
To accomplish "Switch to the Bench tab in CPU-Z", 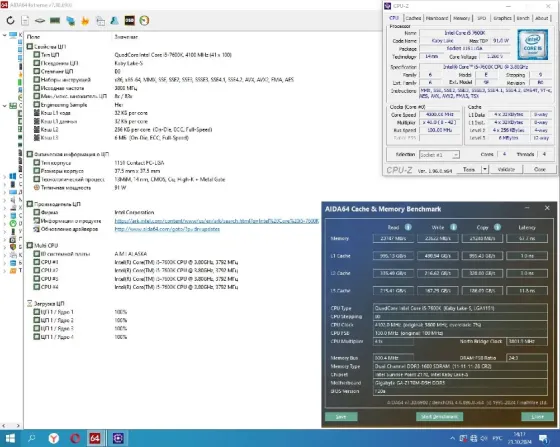I will point(523,18).
